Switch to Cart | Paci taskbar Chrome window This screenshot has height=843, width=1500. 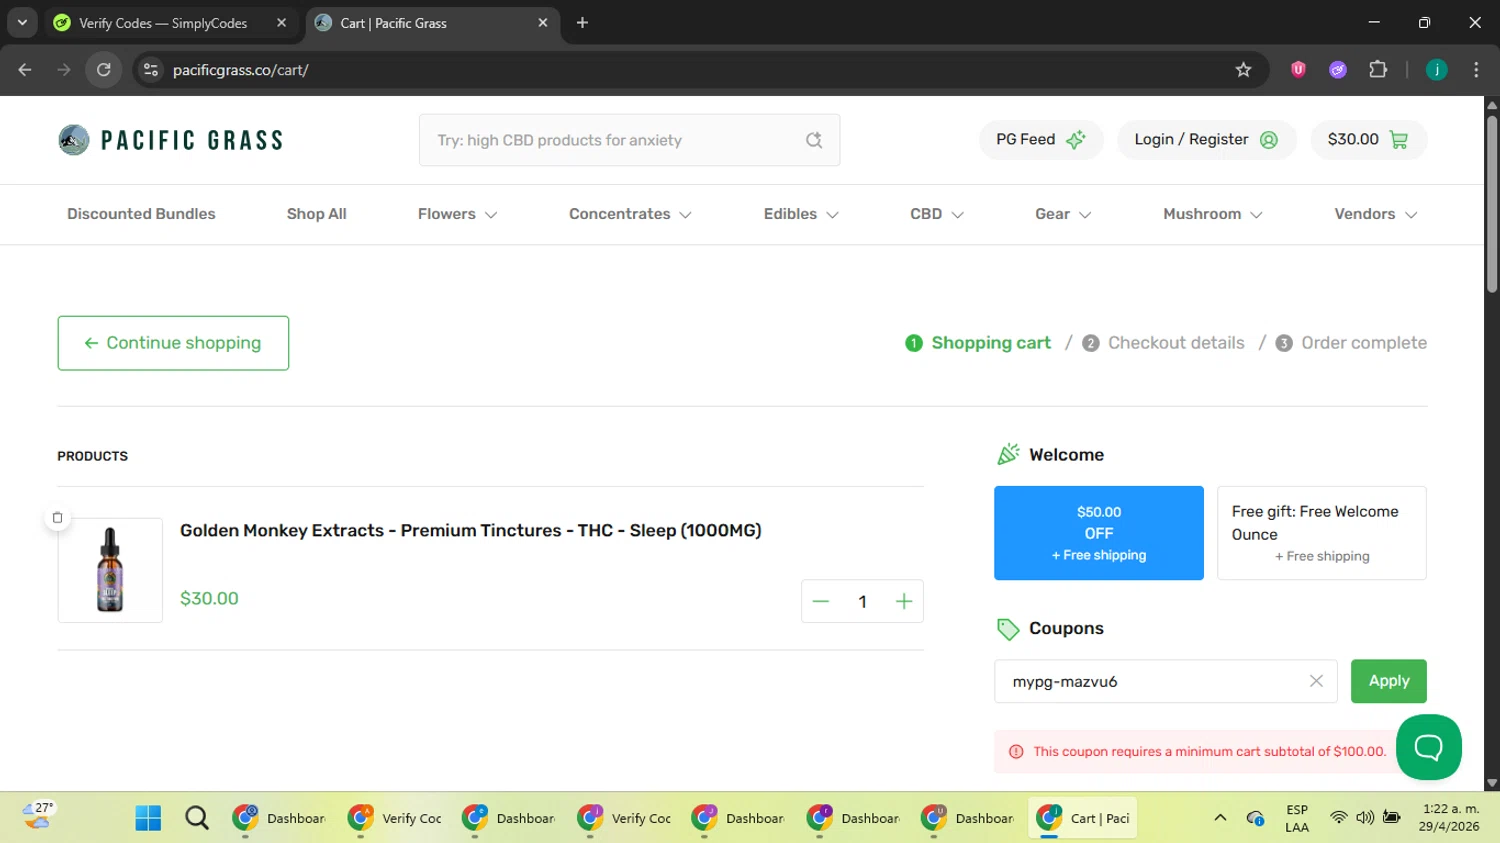[x=1084, y=818]
